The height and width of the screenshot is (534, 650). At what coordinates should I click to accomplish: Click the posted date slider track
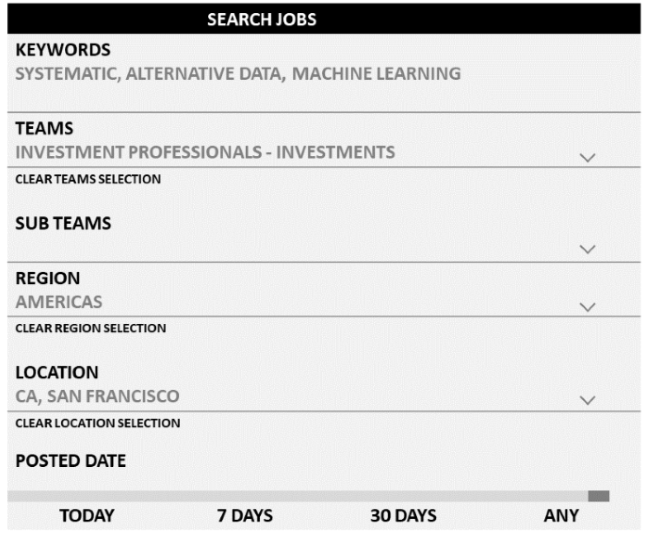[x=298, y=496]
